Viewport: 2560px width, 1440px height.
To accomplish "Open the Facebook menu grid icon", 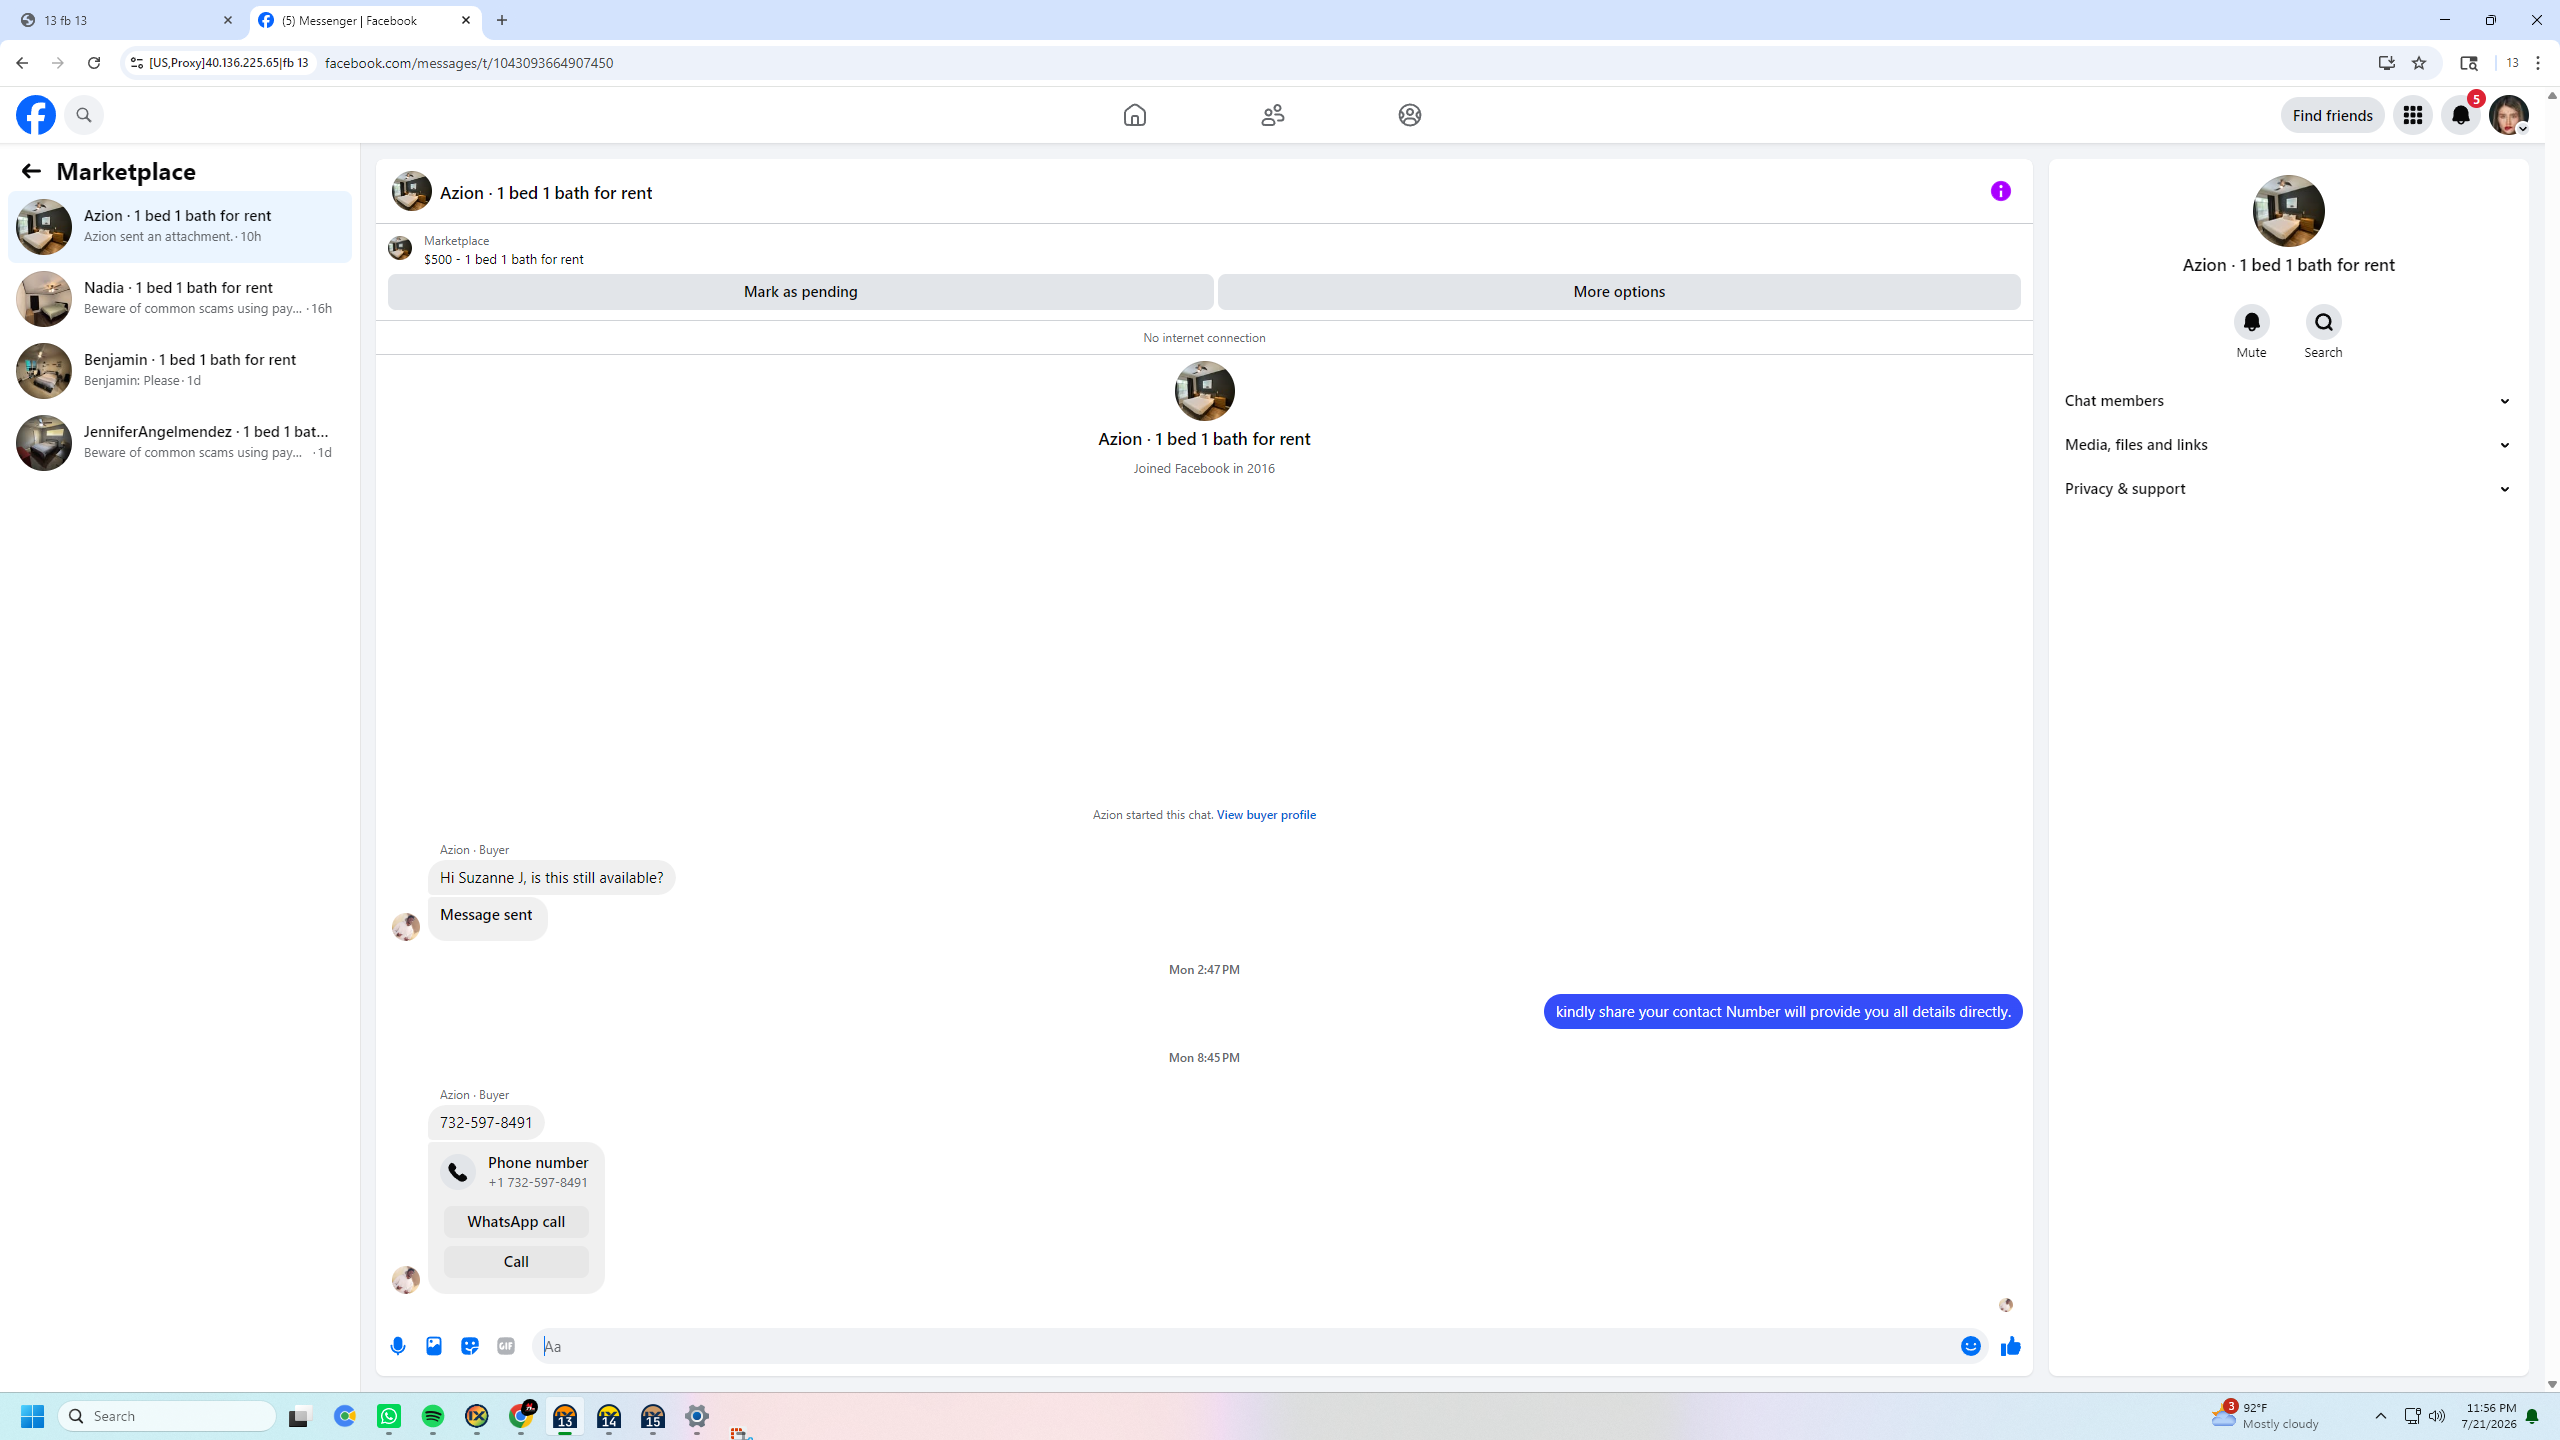I will coord(2412,115).
